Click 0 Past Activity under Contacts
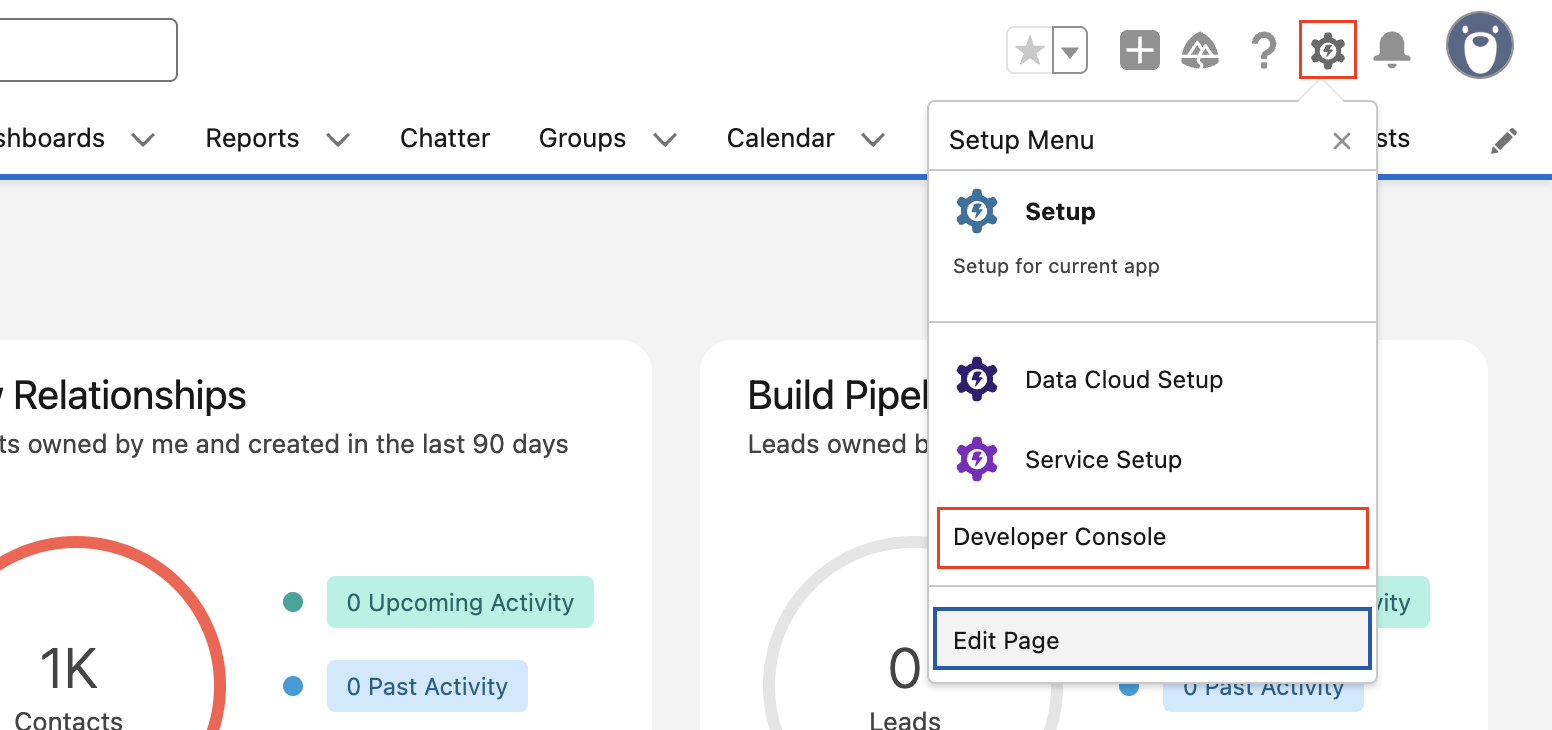The height and width of the screenshot is (730, 1552). tap(427, 686)
